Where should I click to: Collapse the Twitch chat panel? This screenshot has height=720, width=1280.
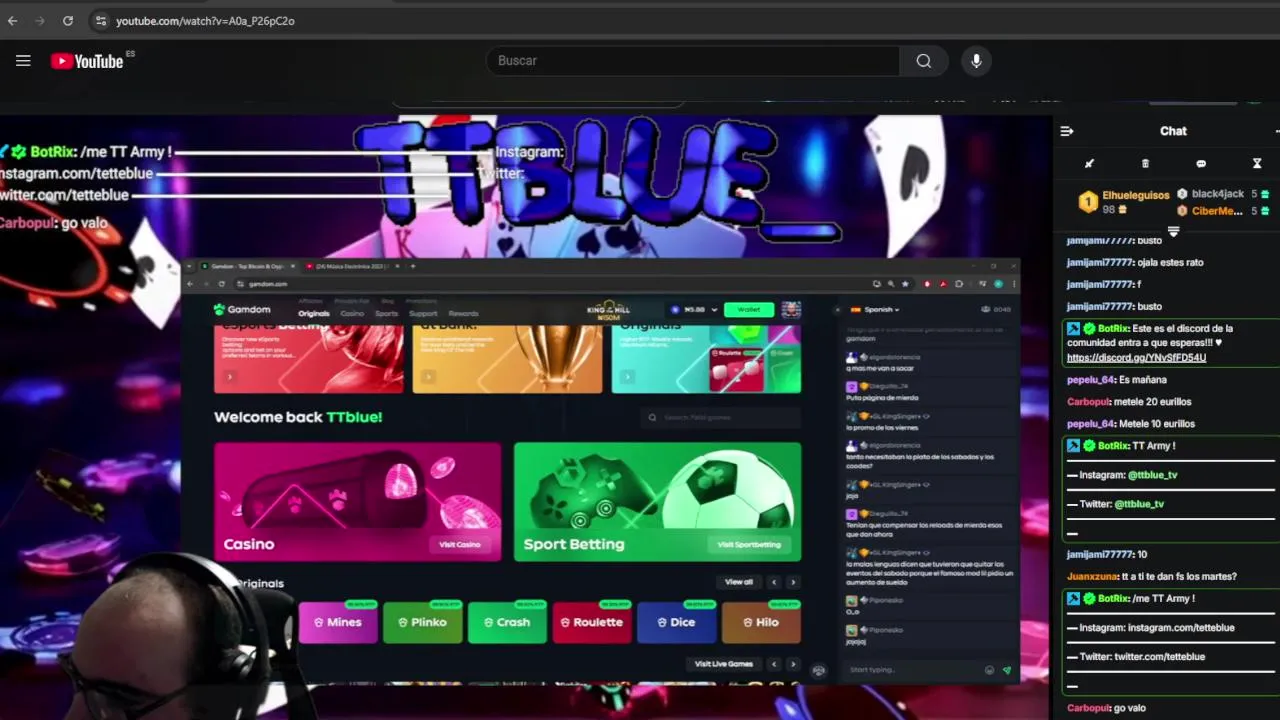pos(1067,131)
